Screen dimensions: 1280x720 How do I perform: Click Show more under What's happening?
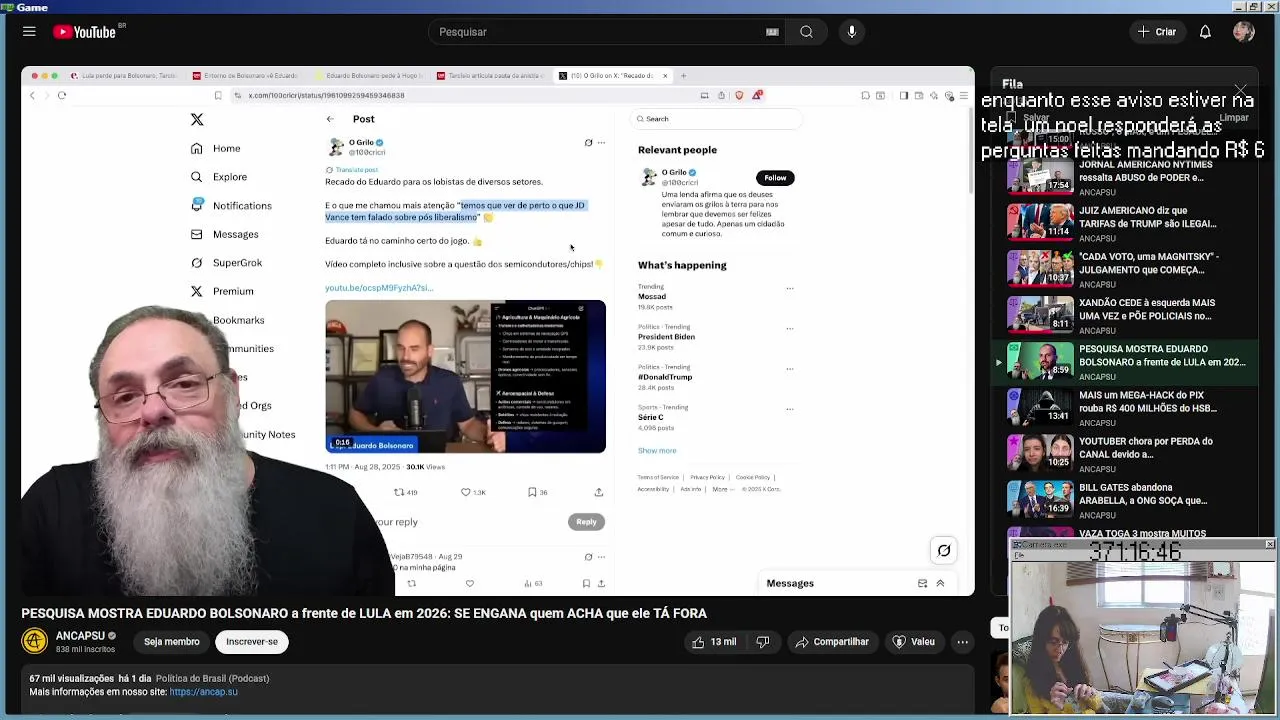coord(657,451)
